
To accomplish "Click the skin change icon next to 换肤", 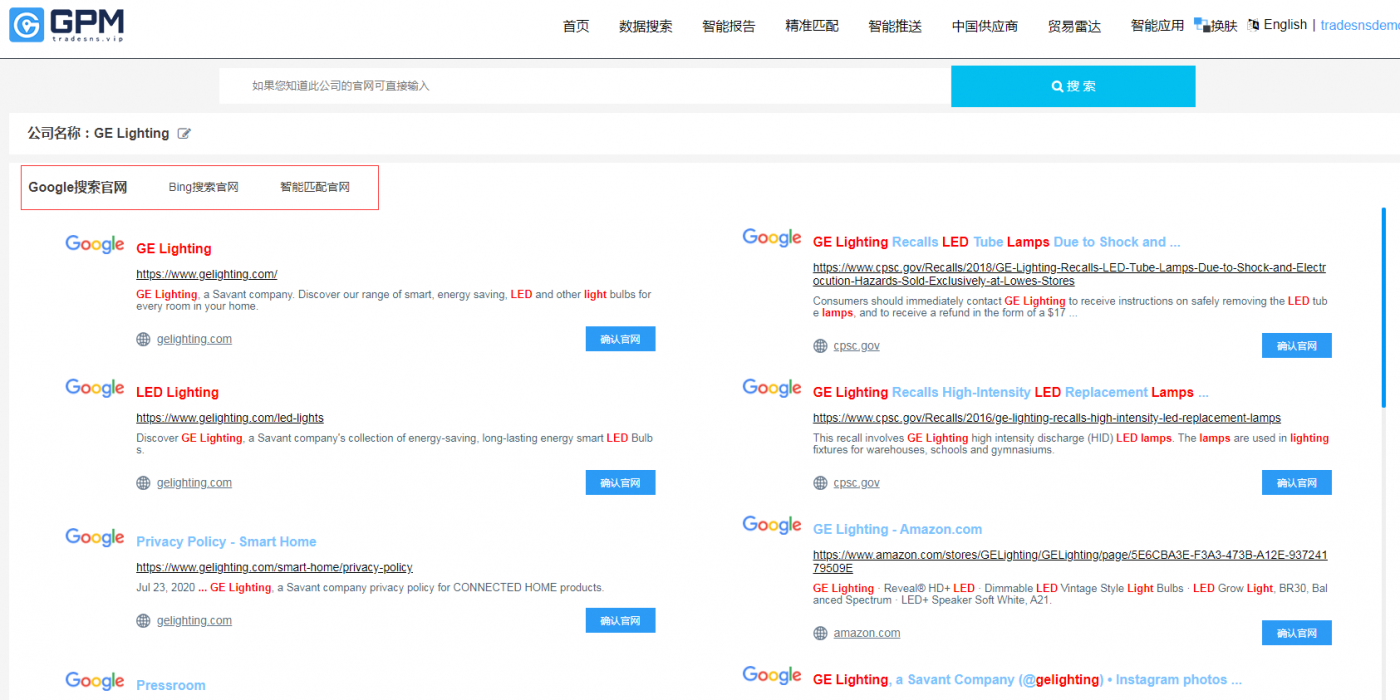I will point(1202,24).
